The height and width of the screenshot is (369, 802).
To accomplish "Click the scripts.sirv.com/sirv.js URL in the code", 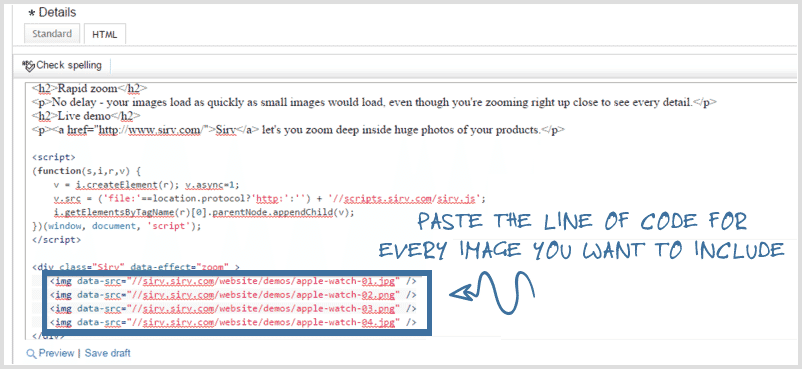I will point(406,199).
